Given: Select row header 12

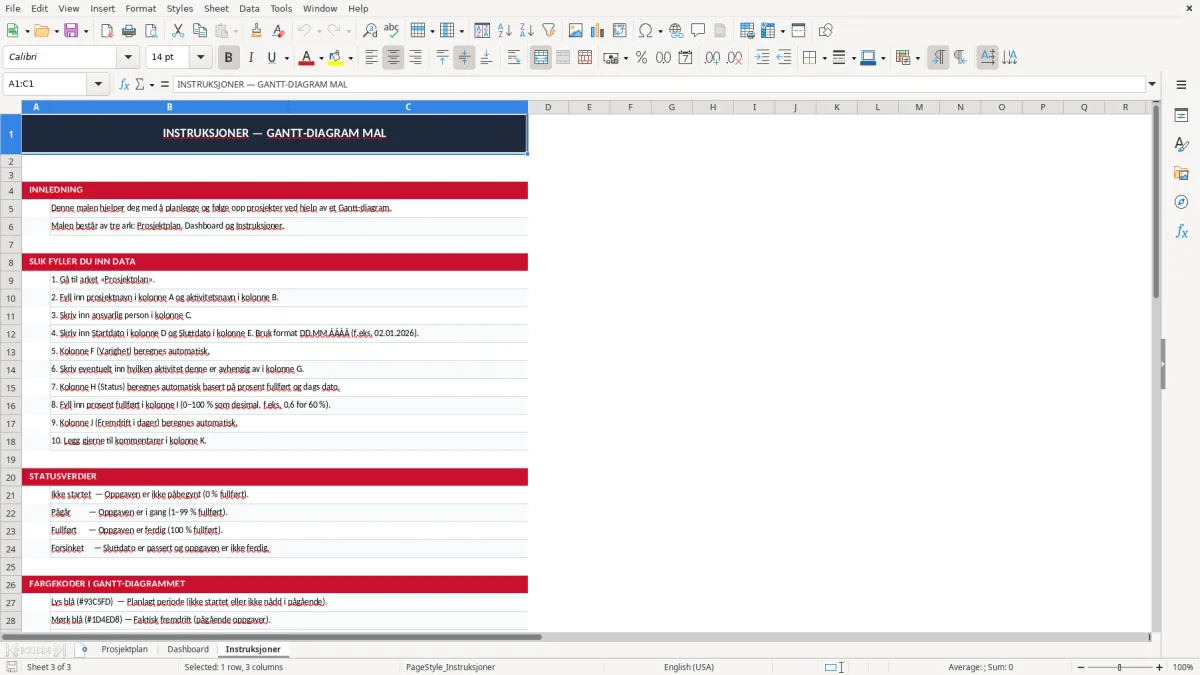Looking at the screenshot, I should (x=11, y=334).
